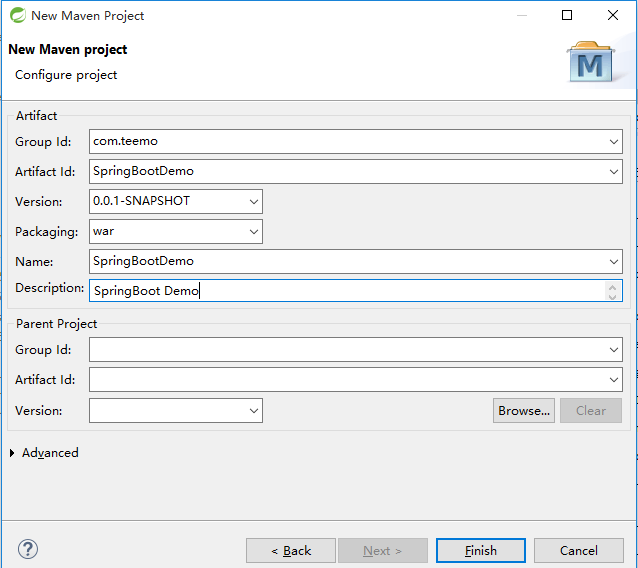Click the 'Configure project' subtitle text
The width and height of the screenshot is (638, 568).
pyautogui.click(x=66, y=75)
